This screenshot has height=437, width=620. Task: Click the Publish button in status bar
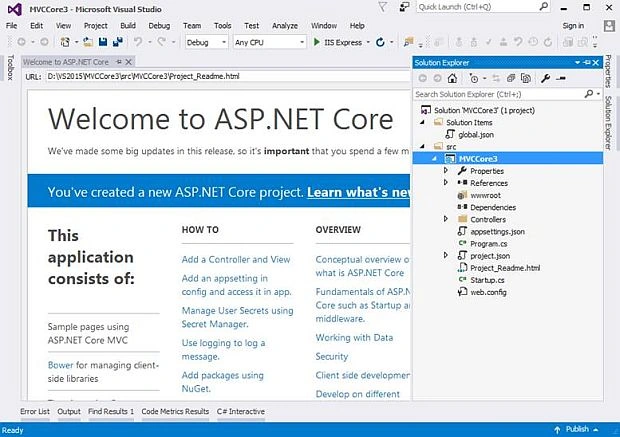577,429
